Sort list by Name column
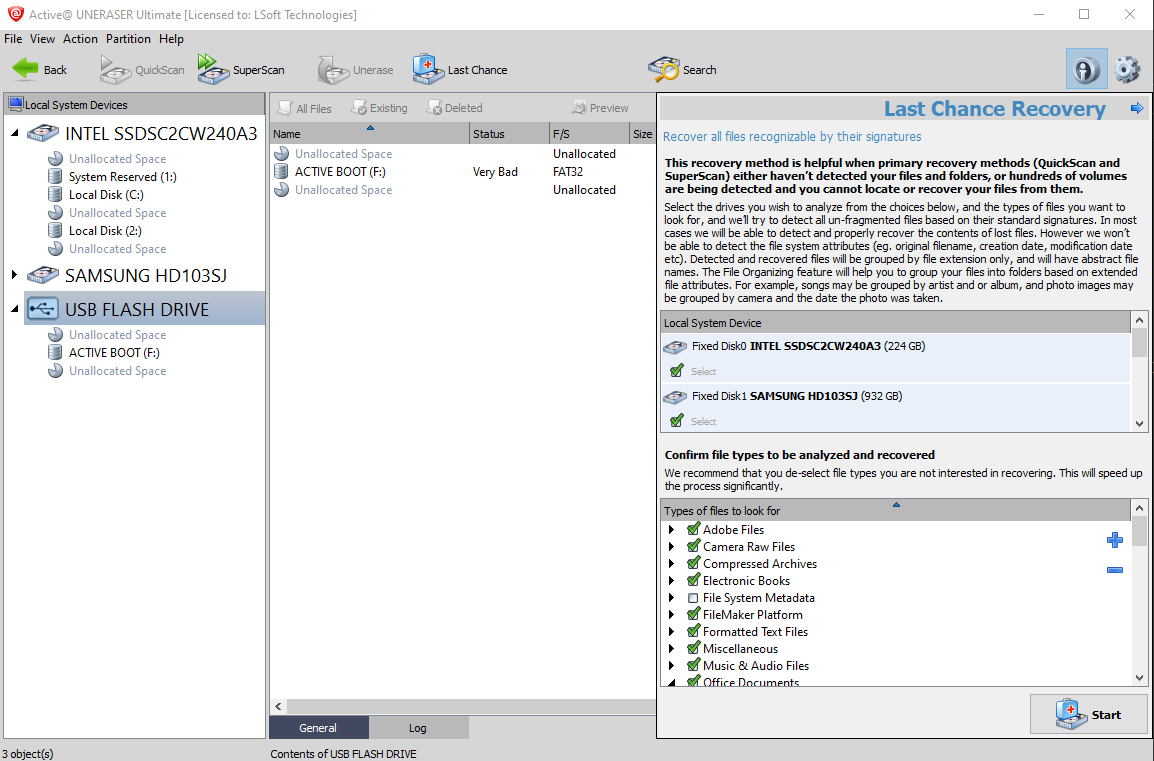The height and width of the screenshot is (761, 1154). [369, 134]
